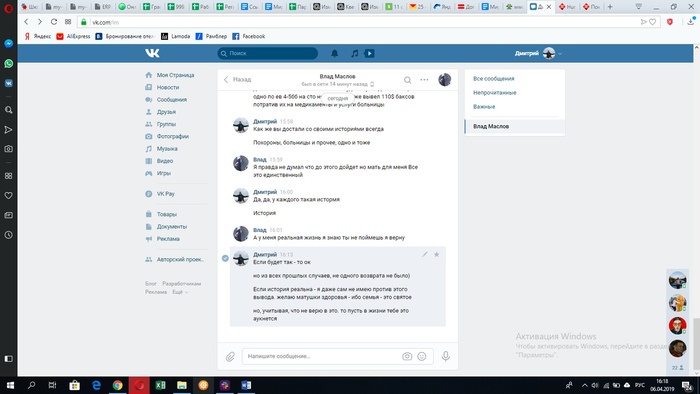Show Все сообщения filter
Screen dimensions: 700x394
493,79
